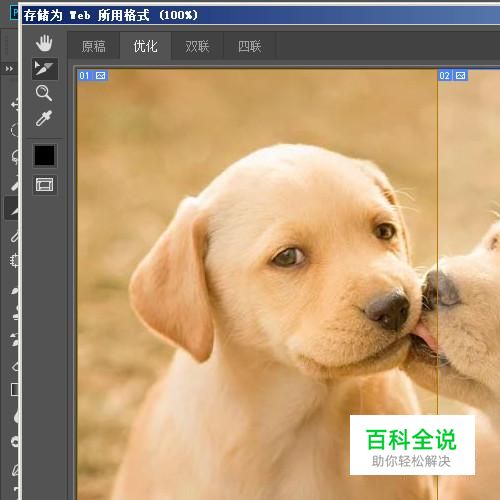Switch to the 双联 tab

click(x=197, y=46)
